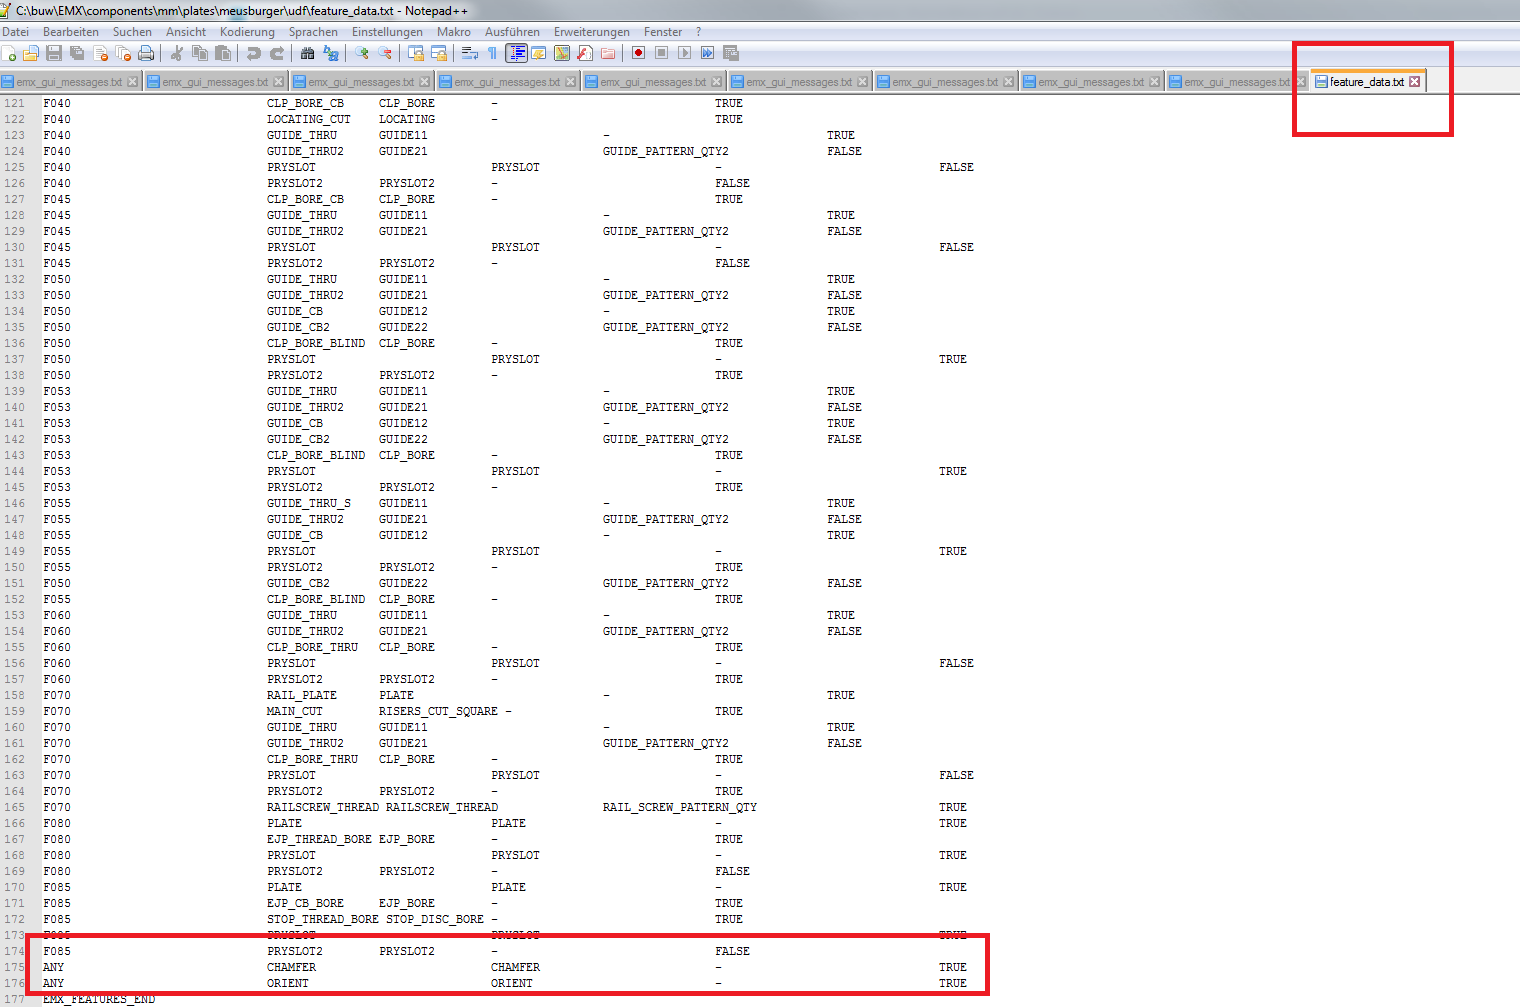Click the text LOCATING_CUT on line 122

click(x=309, y=119)
